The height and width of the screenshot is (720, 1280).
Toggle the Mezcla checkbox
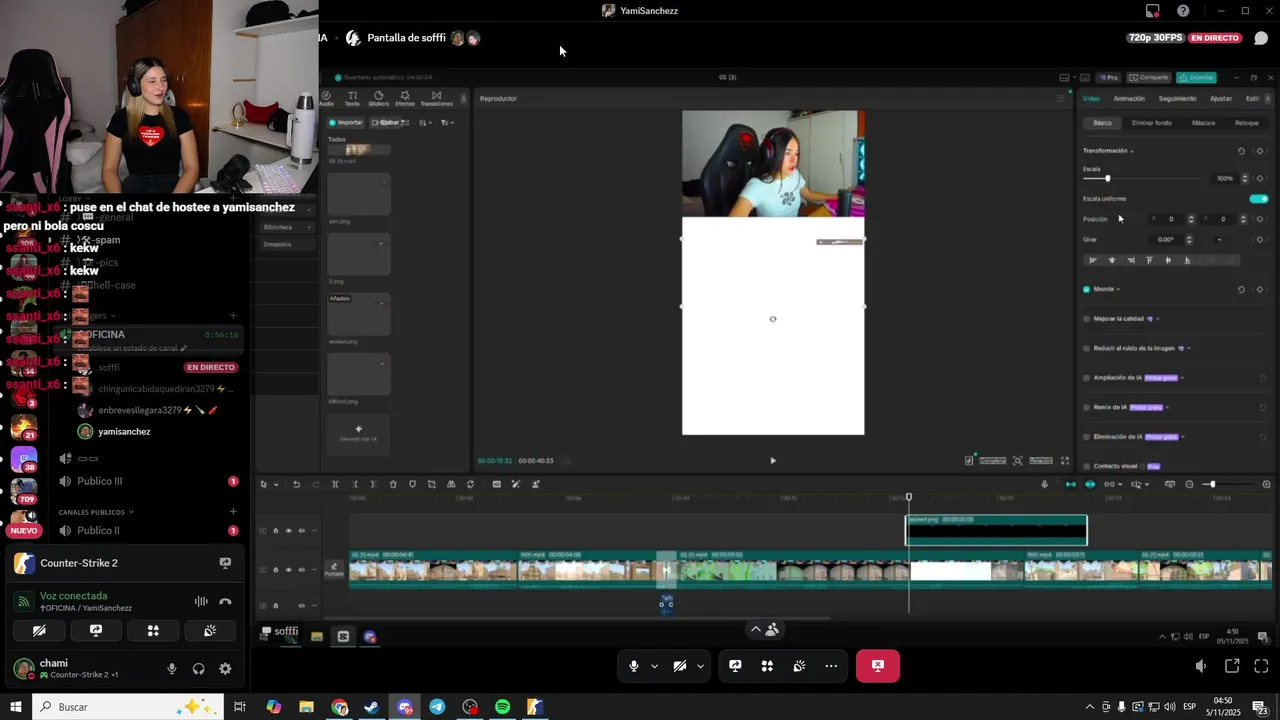pyautogui.click(x=1087, y=289)
